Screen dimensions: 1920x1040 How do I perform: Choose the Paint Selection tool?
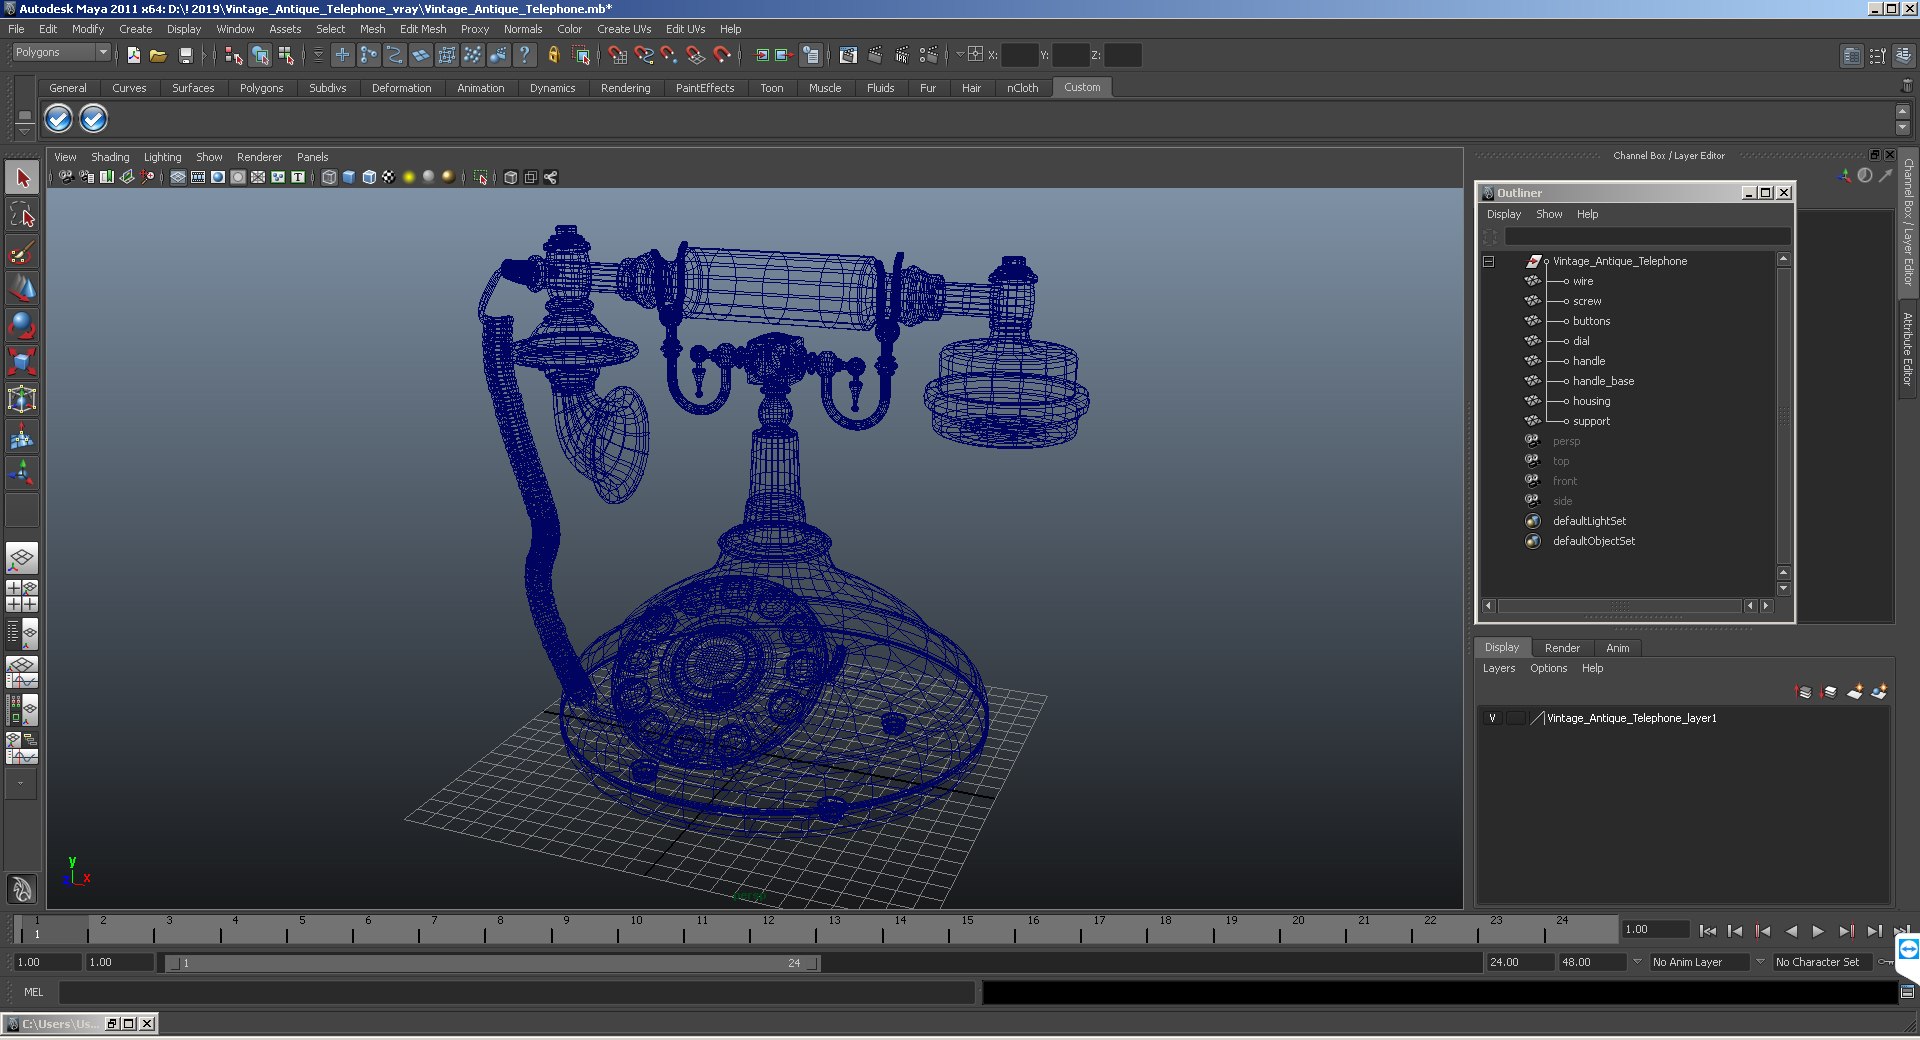(x=22, y=251)
